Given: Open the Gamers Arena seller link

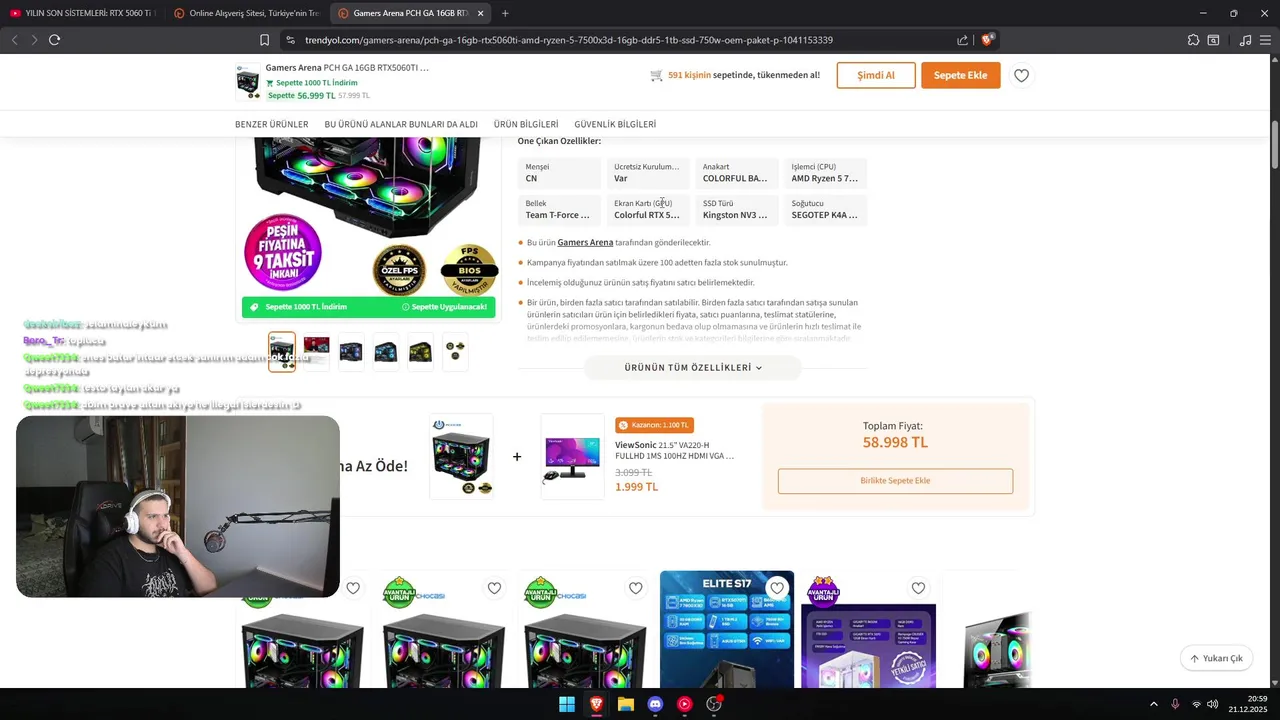Looking at the screenshot, I should 585,242.
